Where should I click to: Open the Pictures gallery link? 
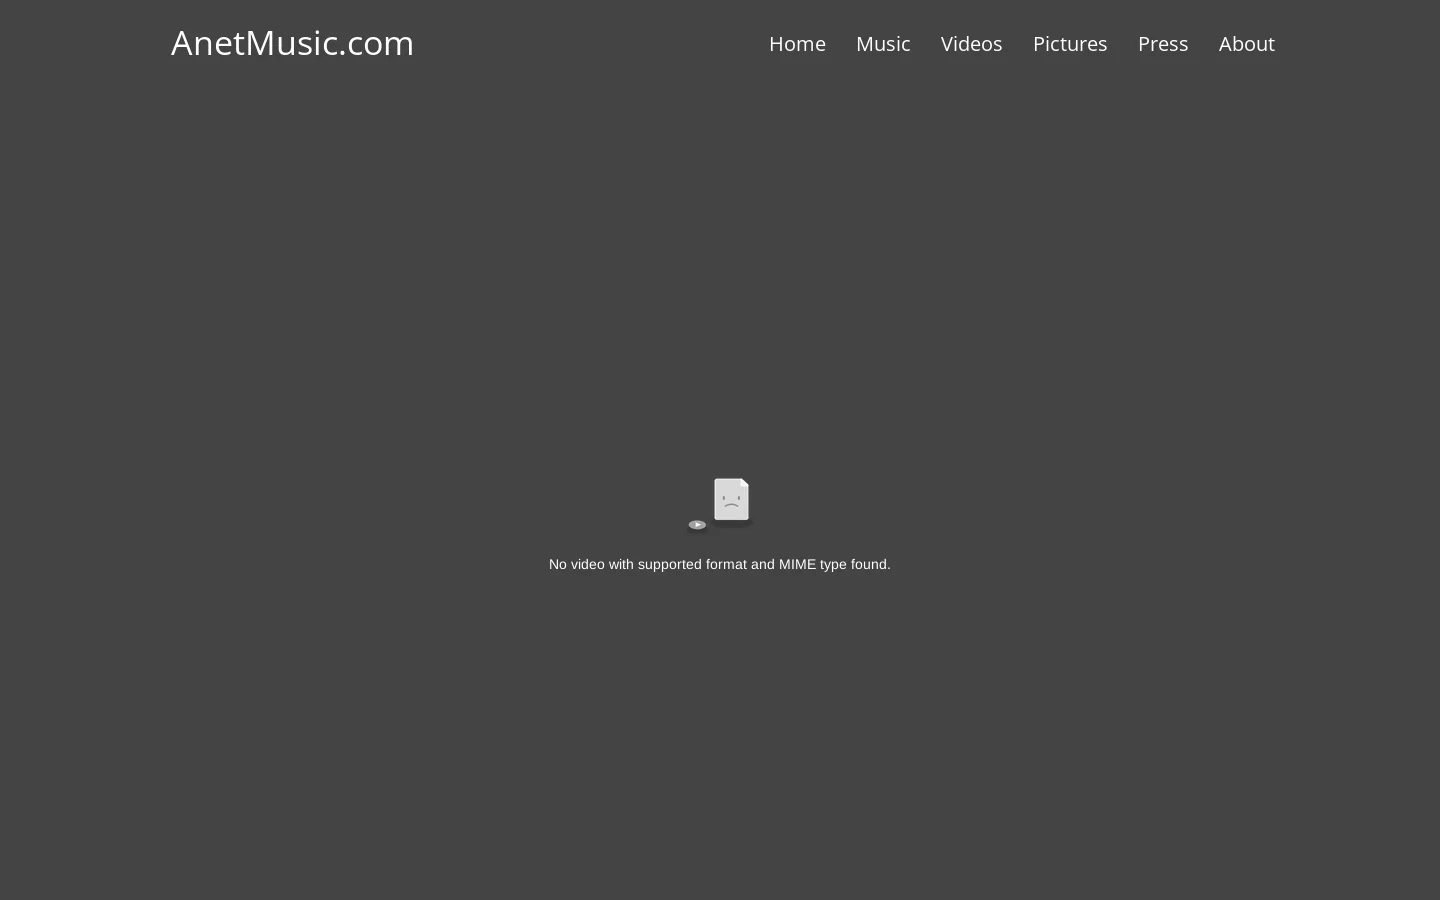coord(1070,44)
